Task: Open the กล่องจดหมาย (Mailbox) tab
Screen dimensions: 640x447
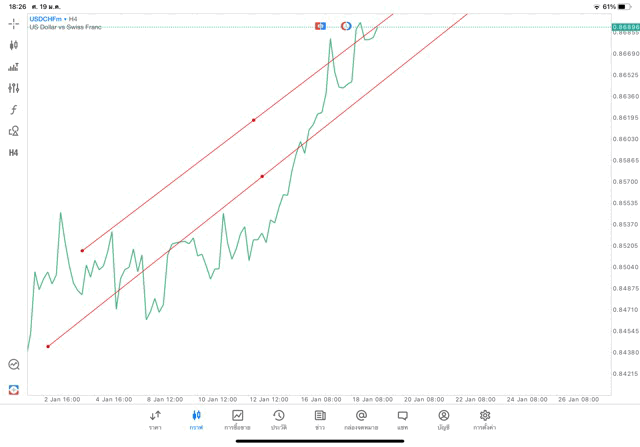Action: tap(361, 420)
